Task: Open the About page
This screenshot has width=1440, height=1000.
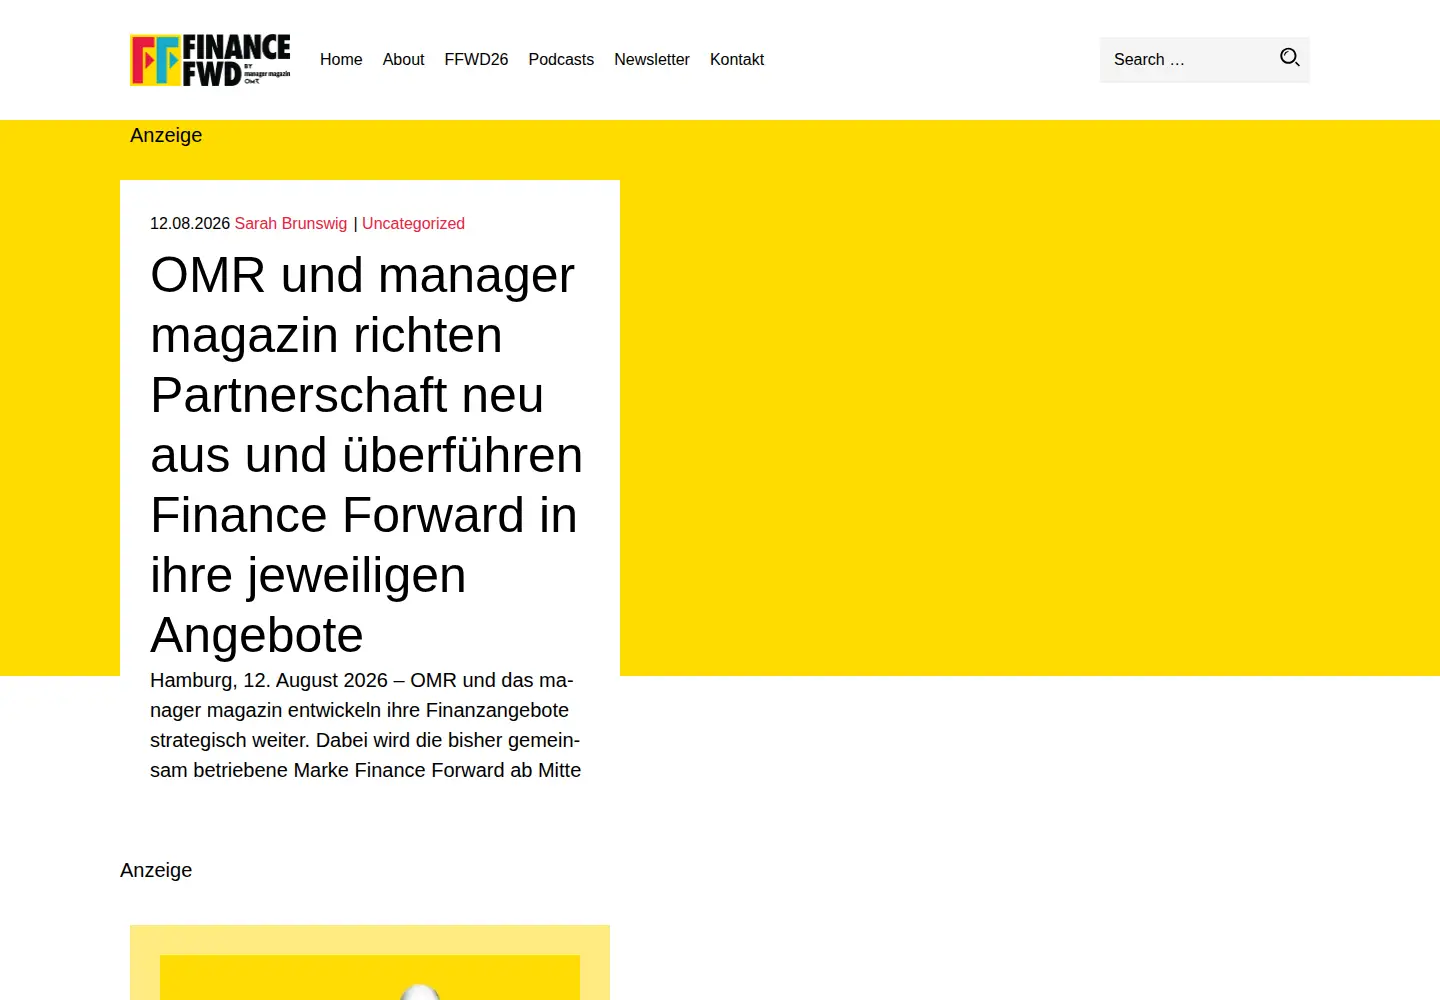Action: [403, 60]
